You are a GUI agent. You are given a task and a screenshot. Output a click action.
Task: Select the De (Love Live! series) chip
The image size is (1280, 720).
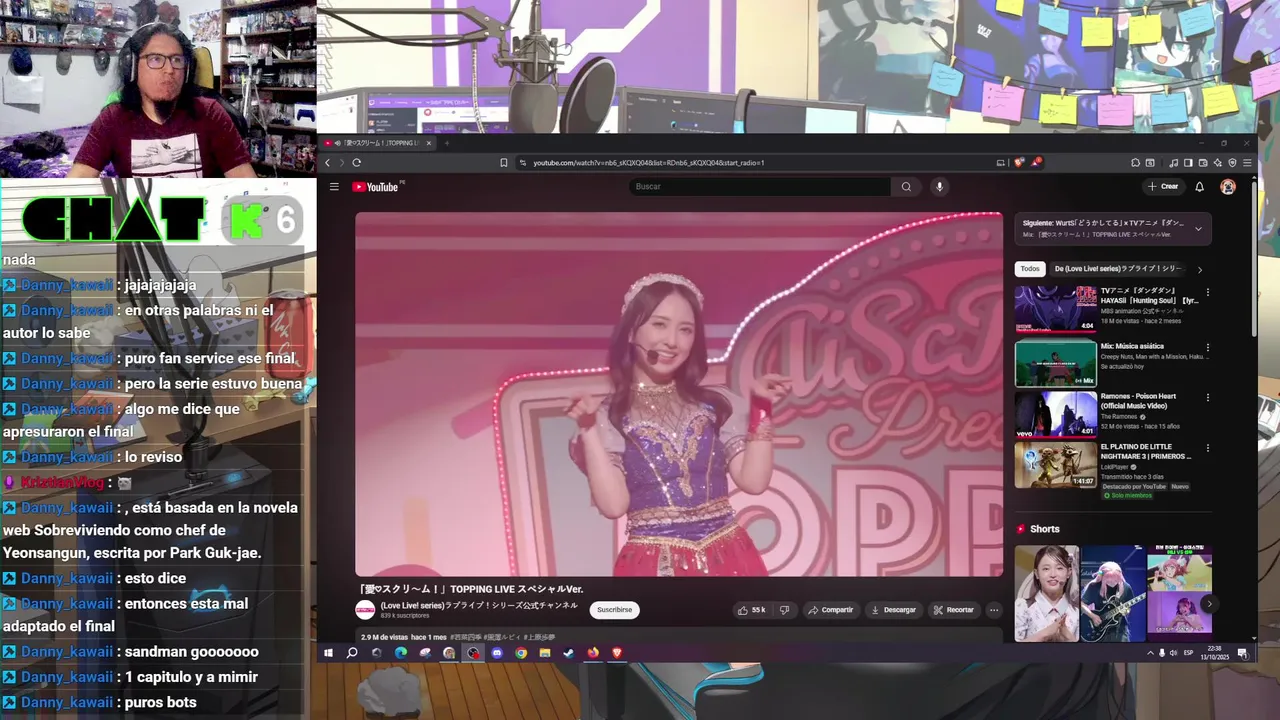(x=1117, y=269)
